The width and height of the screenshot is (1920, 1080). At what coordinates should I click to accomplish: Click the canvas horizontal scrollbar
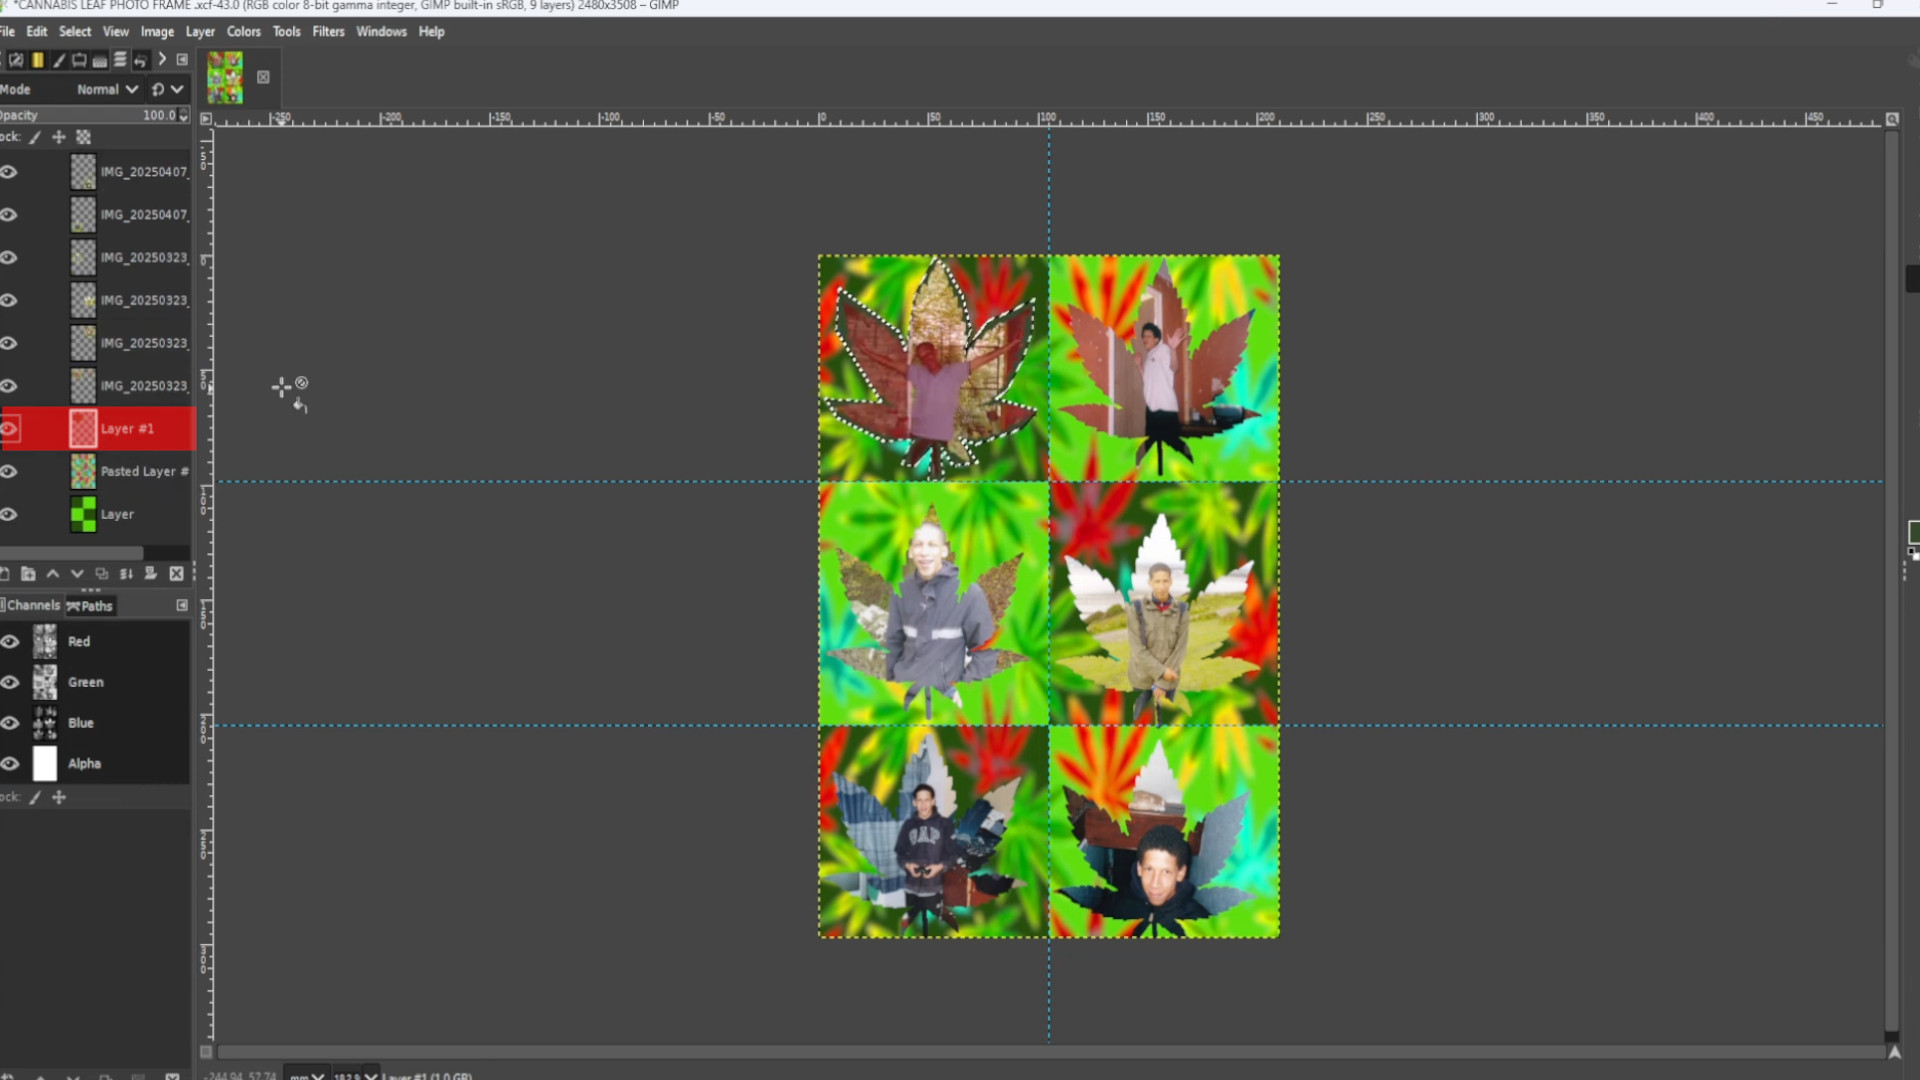coord(1050,1052)
